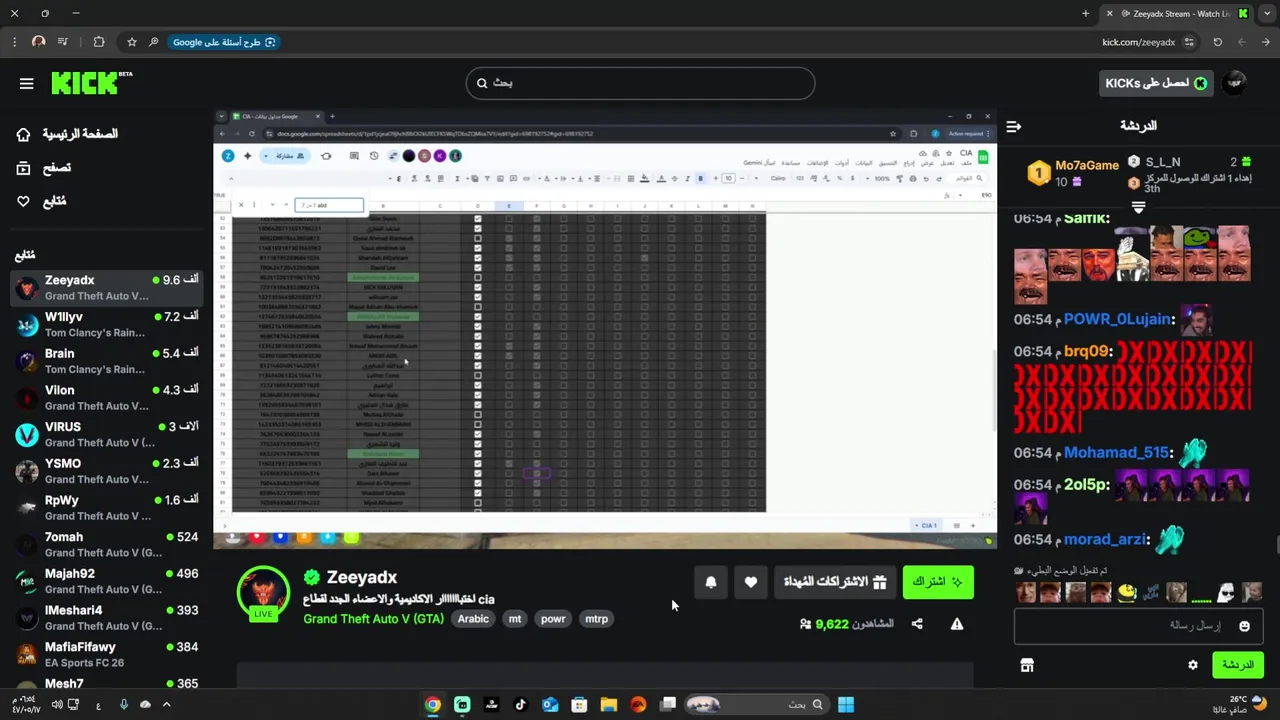1280x720 pixels.
Task: Click username Mohamad_515 in chat
Action: [1116, 452]
